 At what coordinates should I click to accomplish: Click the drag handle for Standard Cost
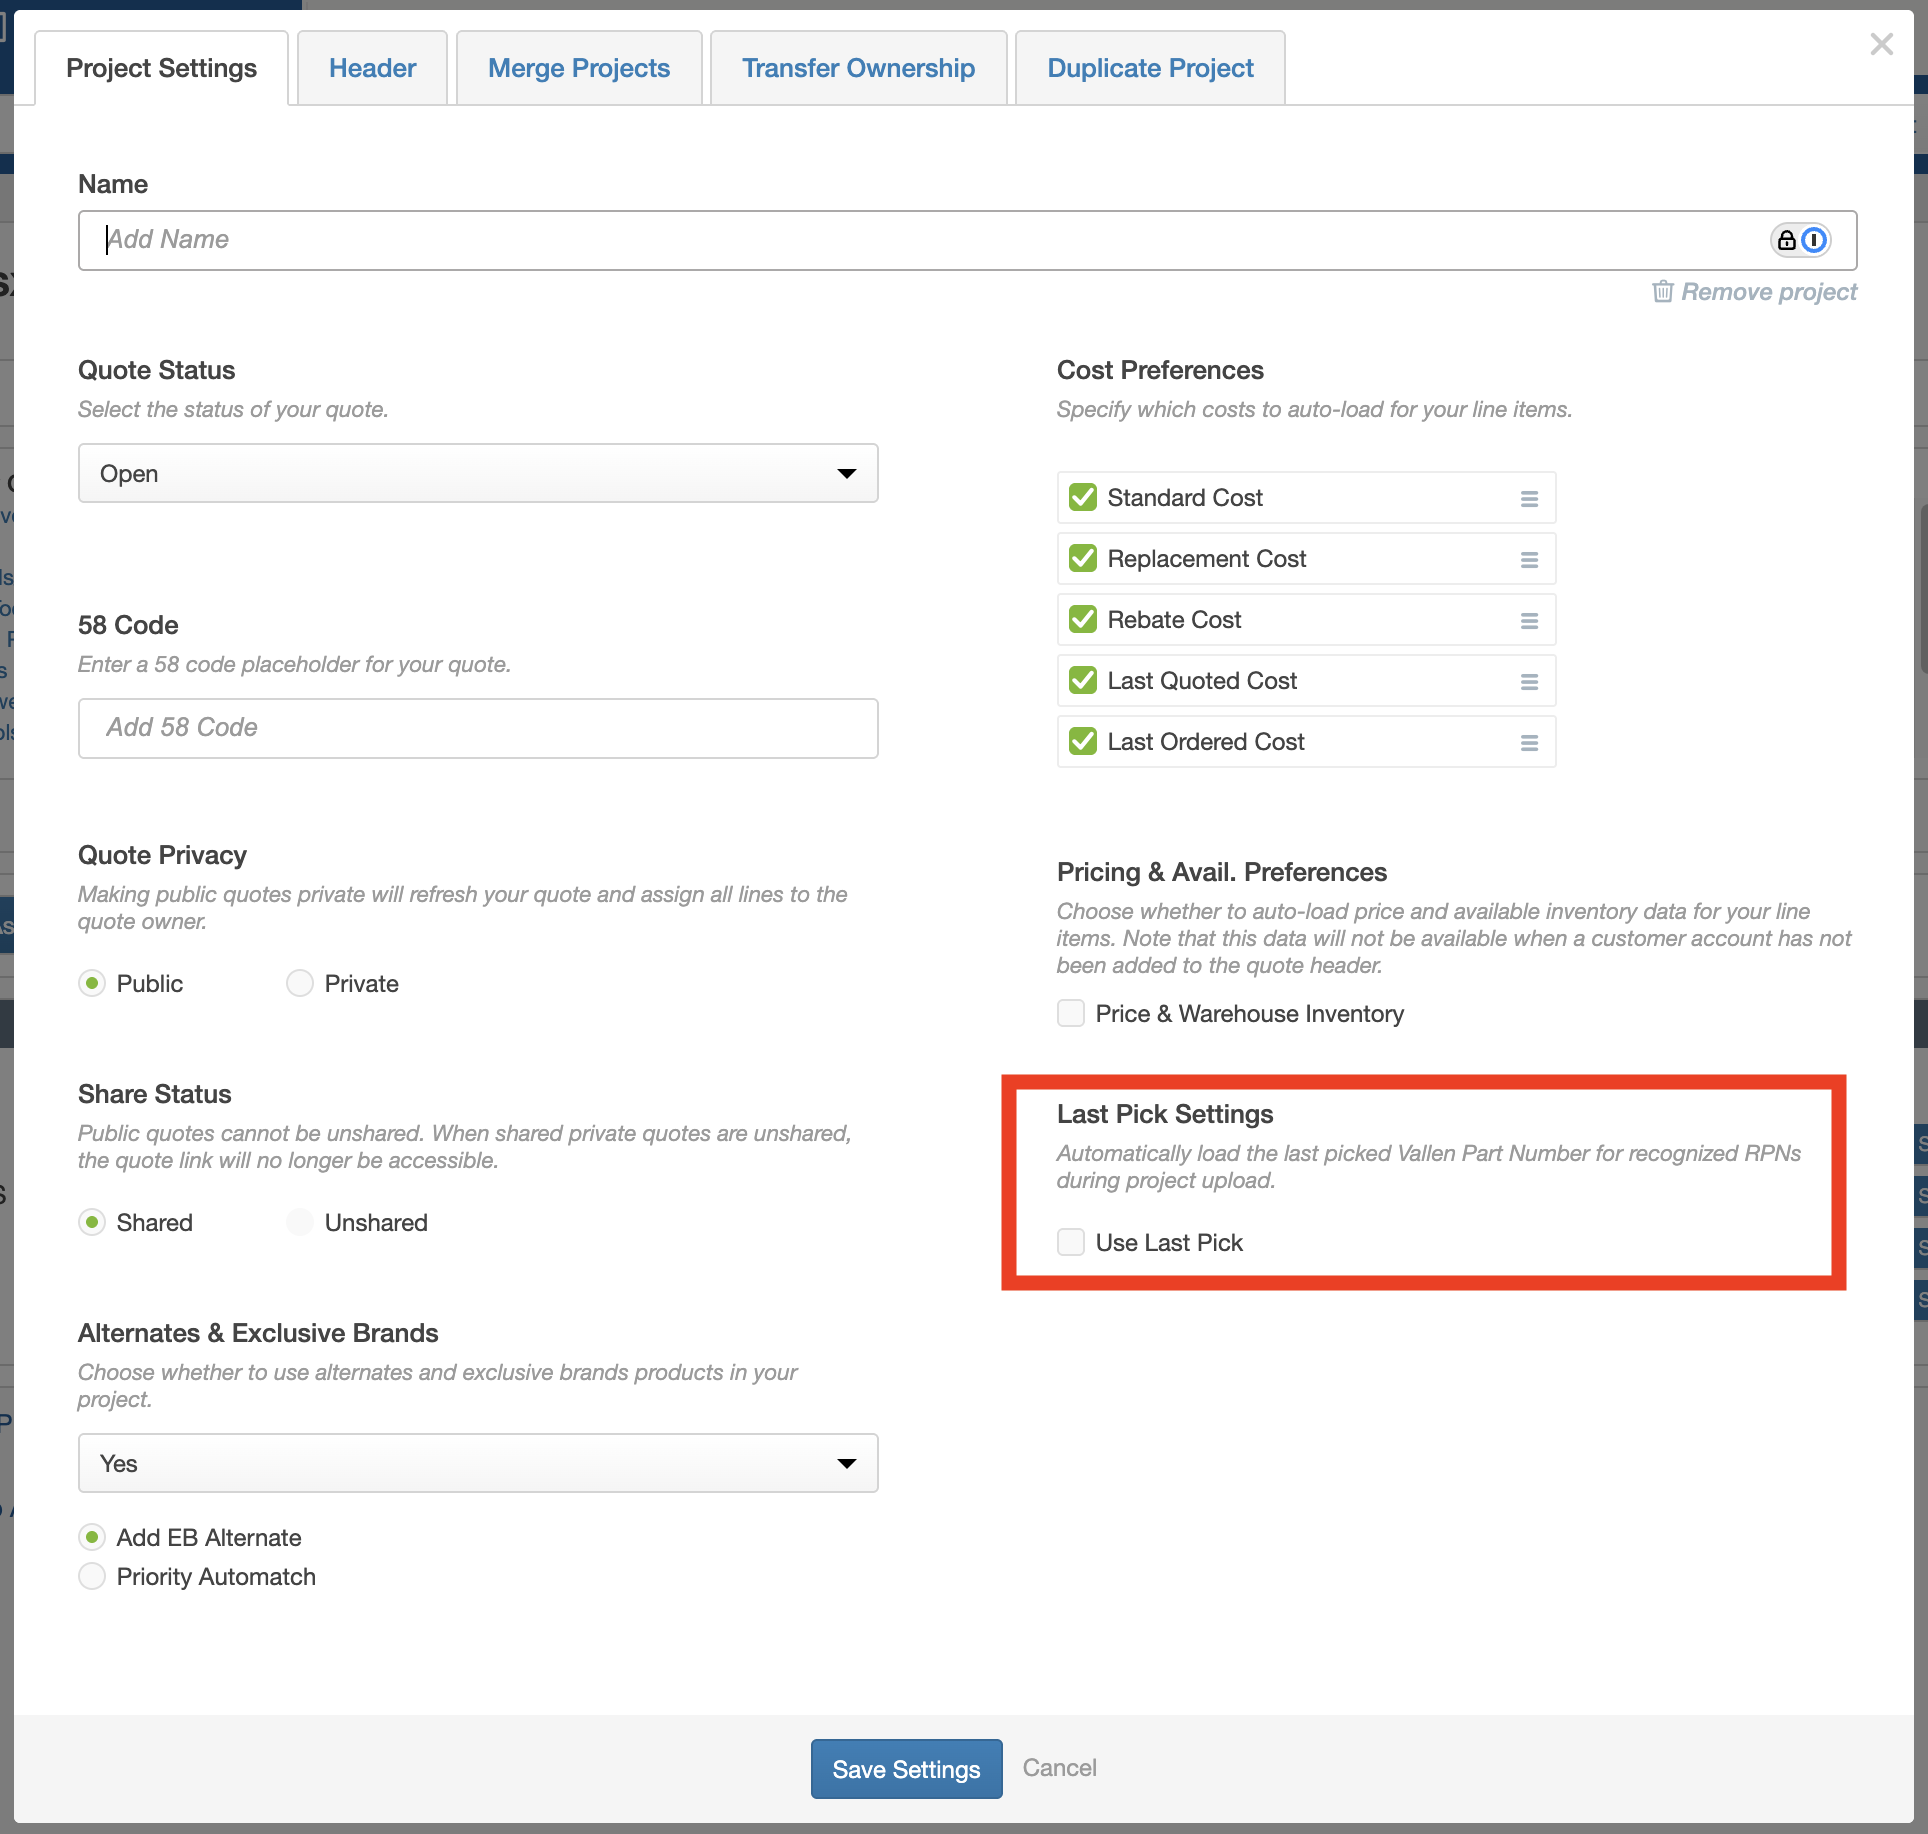(1529, 498)
